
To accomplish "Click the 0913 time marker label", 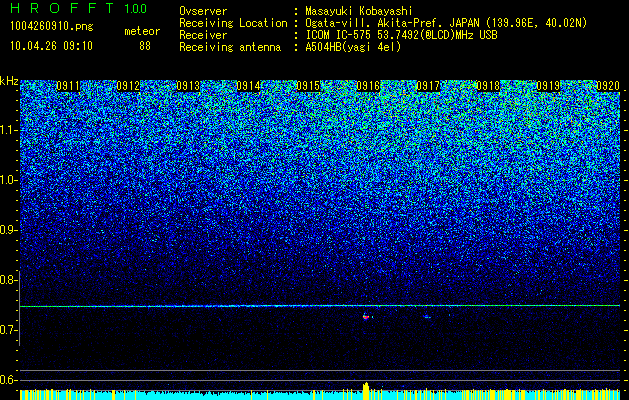I will click(188, 86).
